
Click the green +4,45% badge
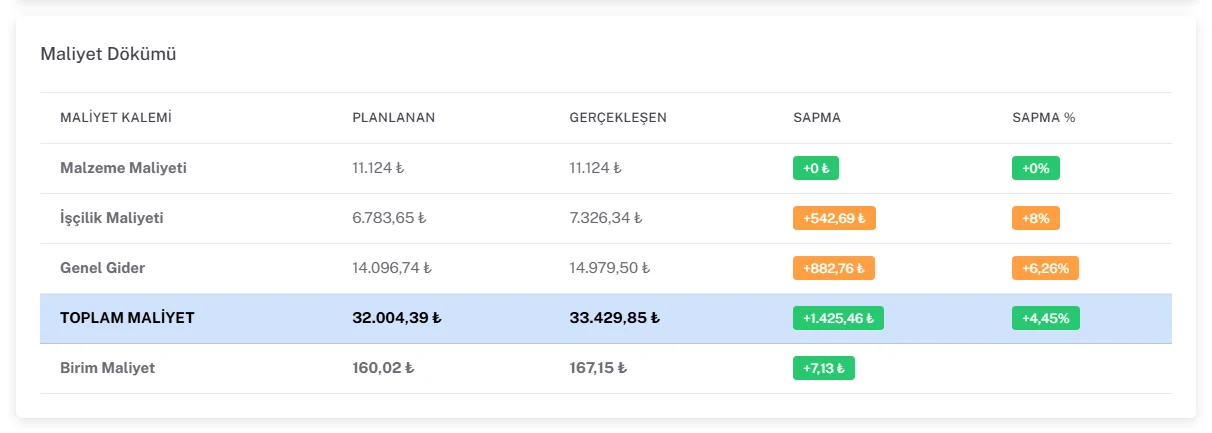click(x=1045, y=318)
